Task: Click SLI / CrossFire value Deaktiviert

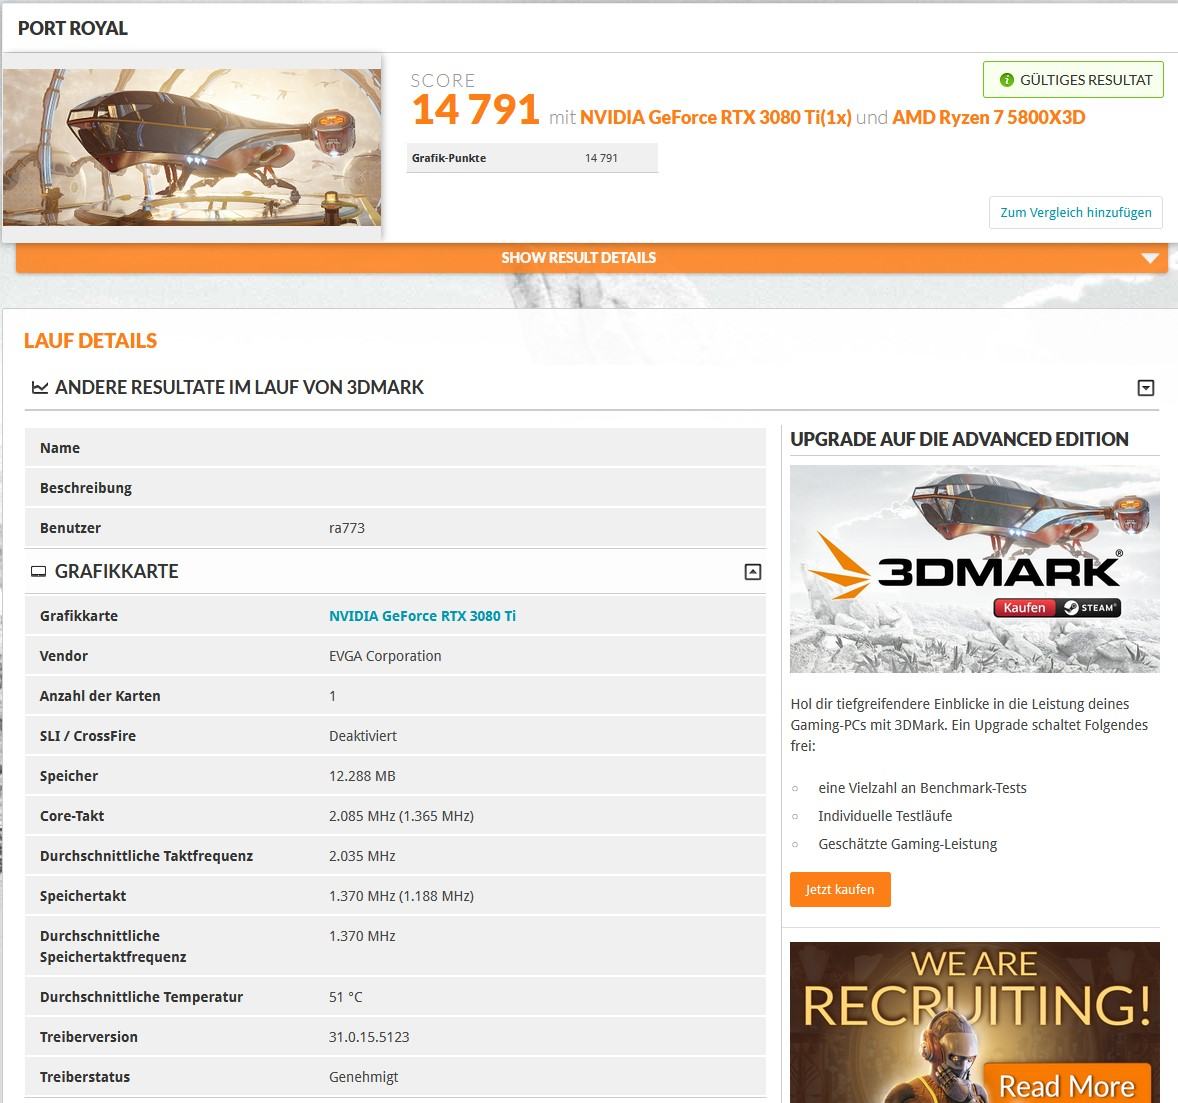Action: [363, 736]
